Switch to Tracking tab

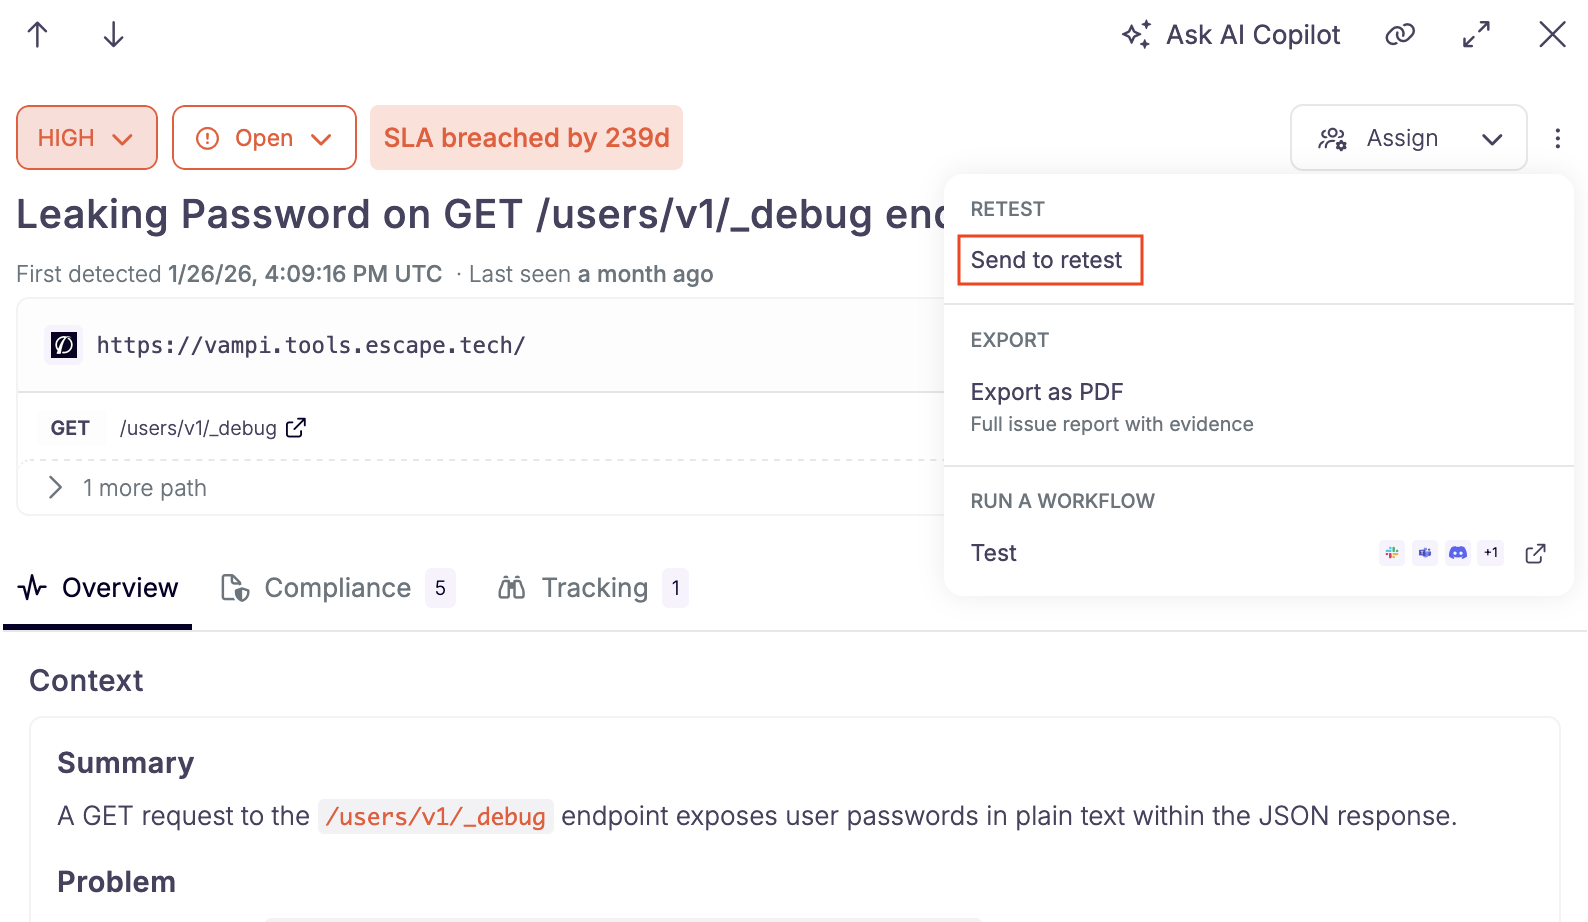[594, 588]
